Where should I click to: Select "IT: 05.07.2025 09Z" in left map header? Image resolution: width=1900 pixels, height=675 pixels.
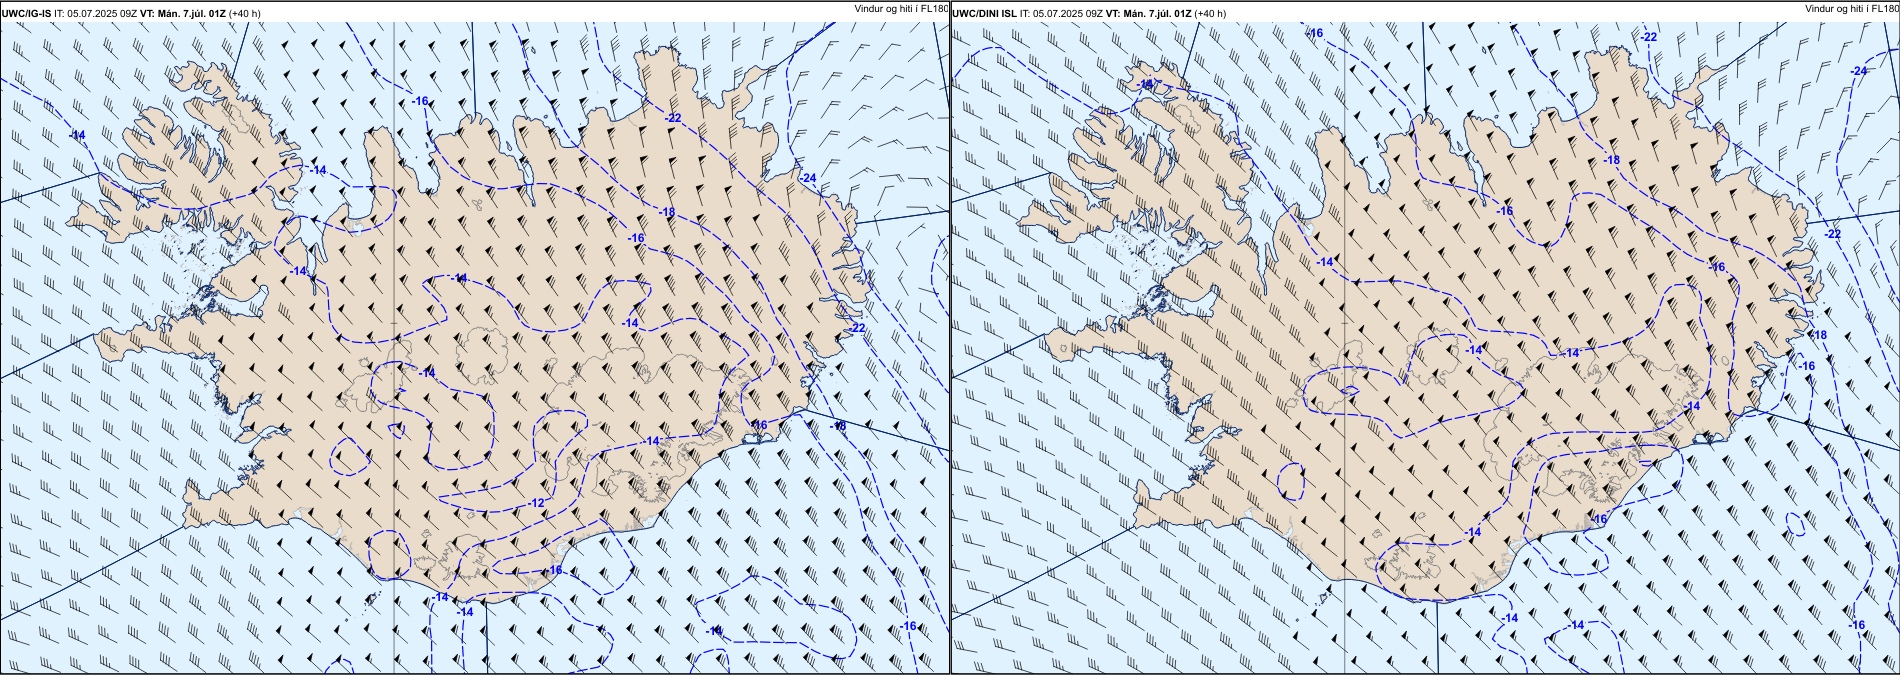tap(95, 13)
